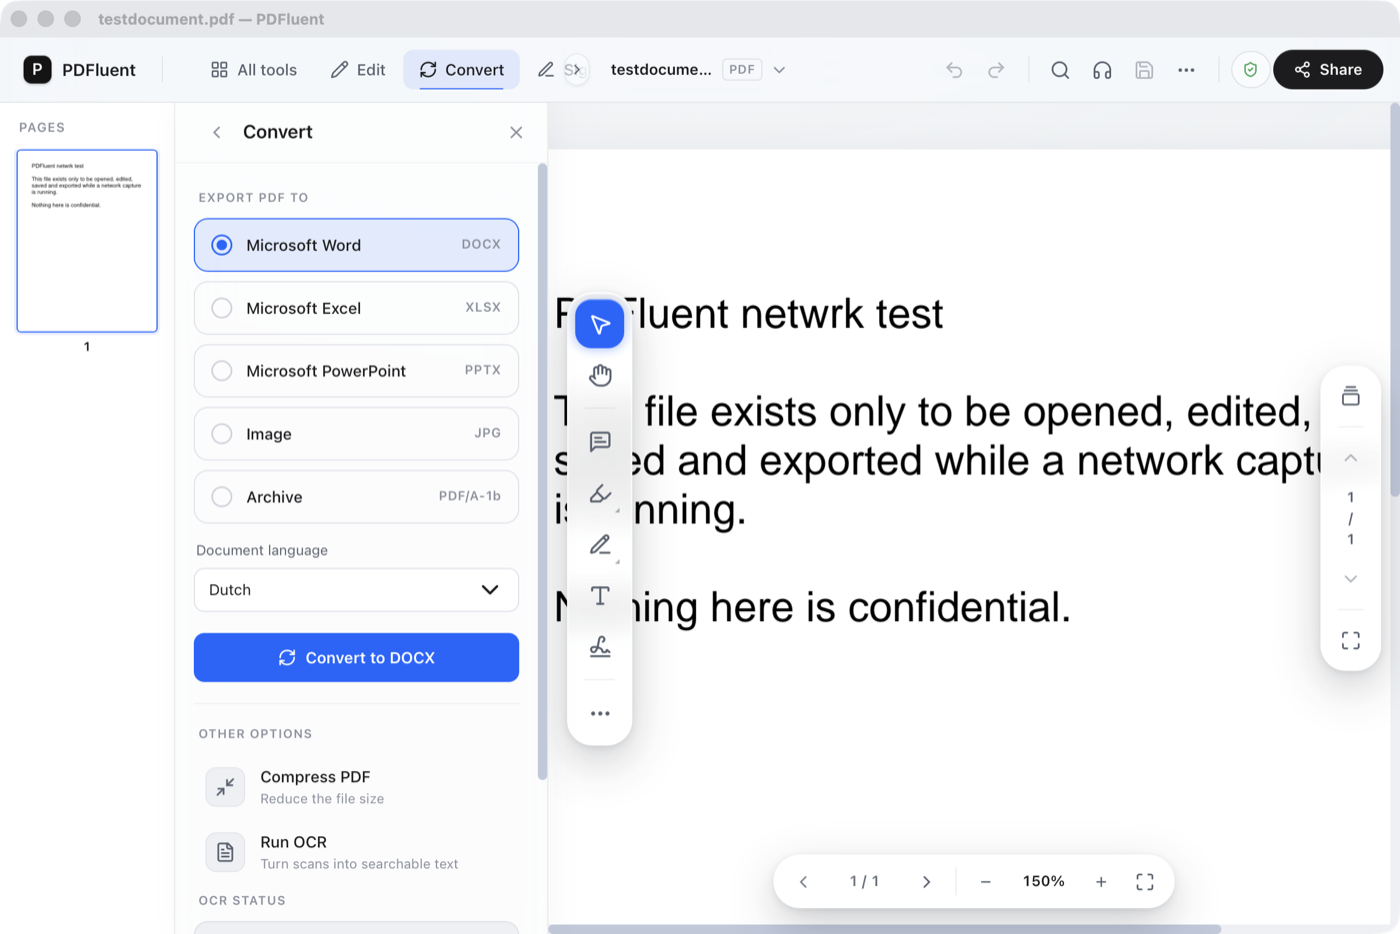Screen dimensions: 1400x934
Task: Go back from Convert panel
Action: pyautogui.click(x=217, y=132)
